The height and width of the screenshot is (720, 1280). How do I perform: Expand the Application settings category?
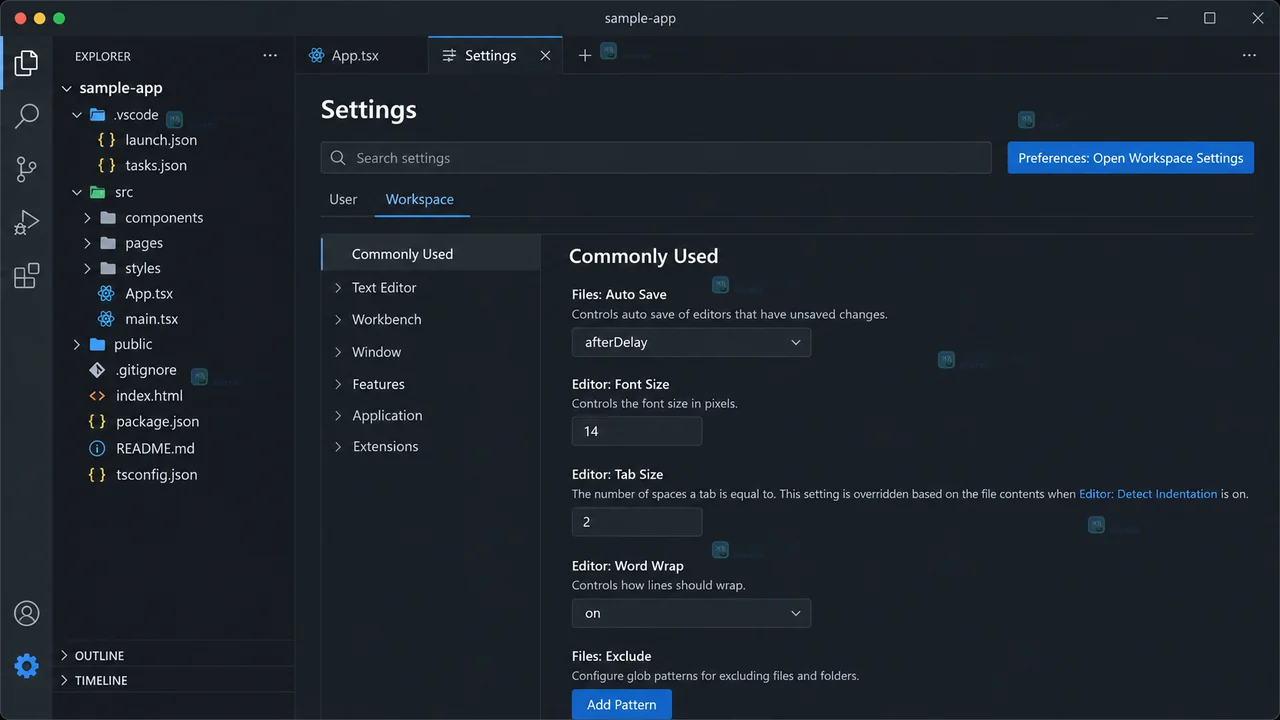(337, 416)
